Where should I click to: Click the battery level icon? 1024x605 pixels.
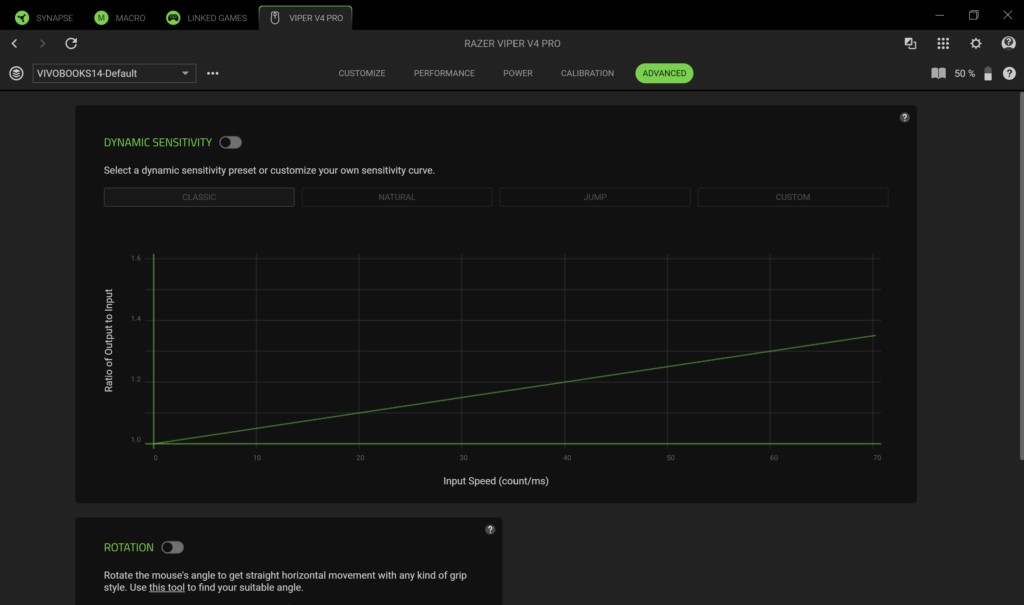988,73
